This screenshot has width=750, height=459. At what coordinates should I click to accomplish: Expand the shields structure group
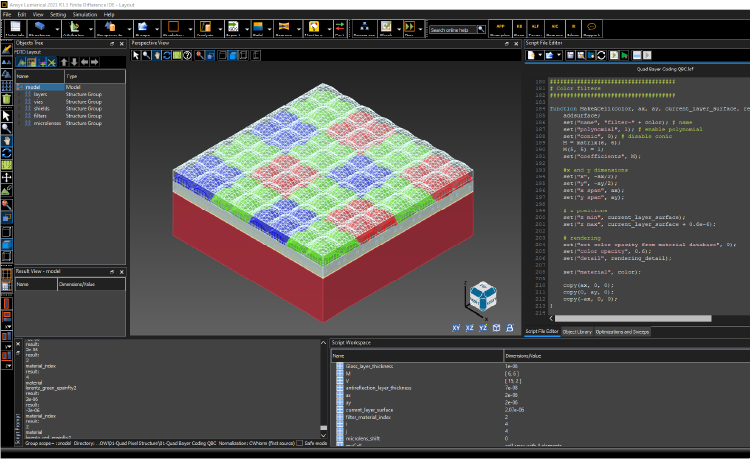click(x=20, y=109)
